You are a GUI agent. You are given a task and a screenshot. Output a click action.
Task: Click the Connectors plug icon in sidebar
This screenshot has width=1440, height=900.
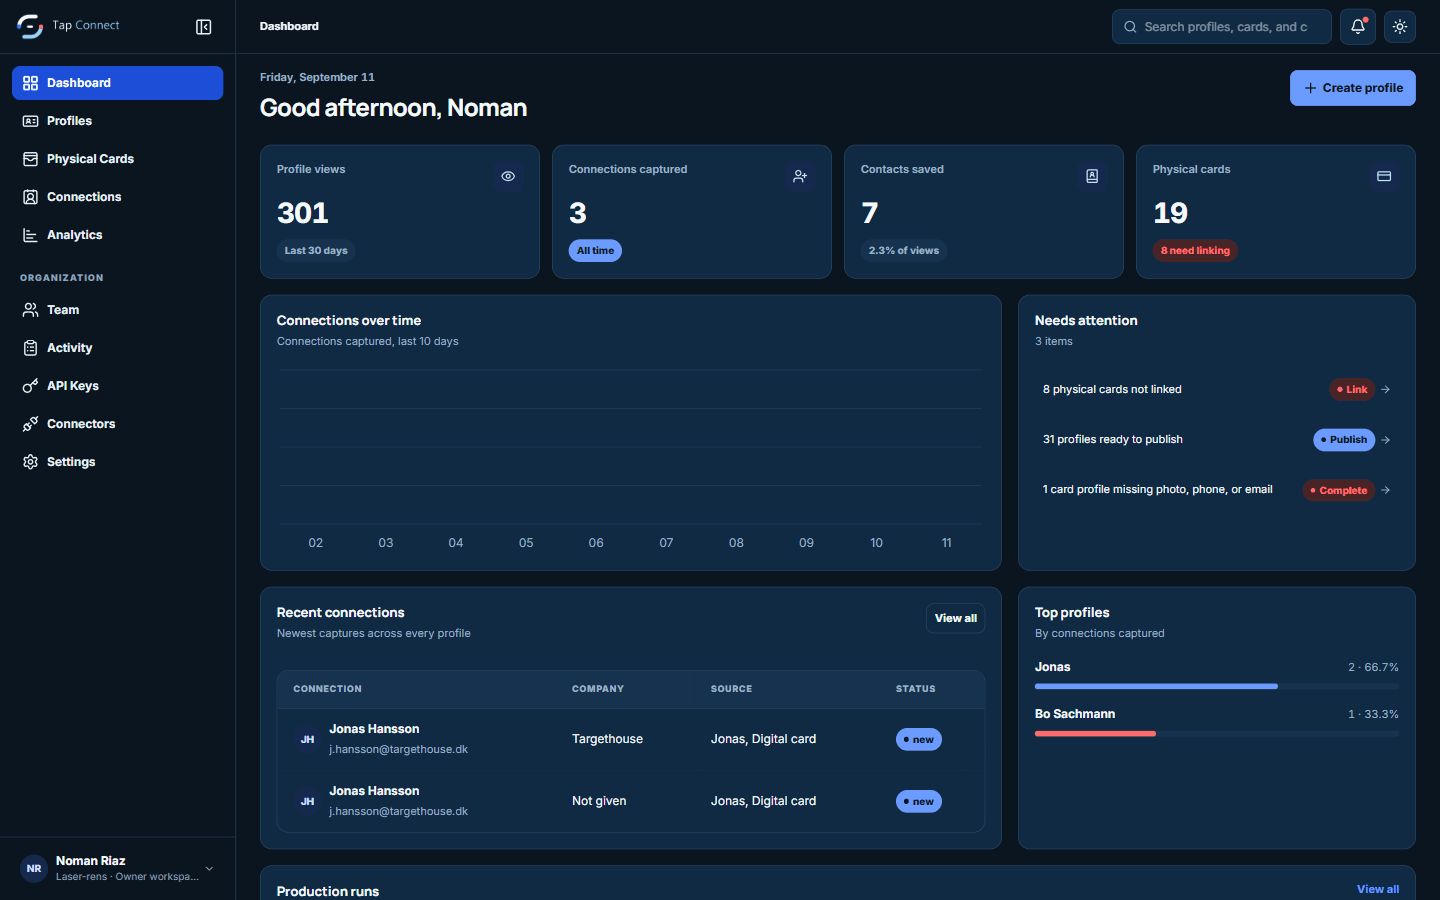click(x=31, y=424)
